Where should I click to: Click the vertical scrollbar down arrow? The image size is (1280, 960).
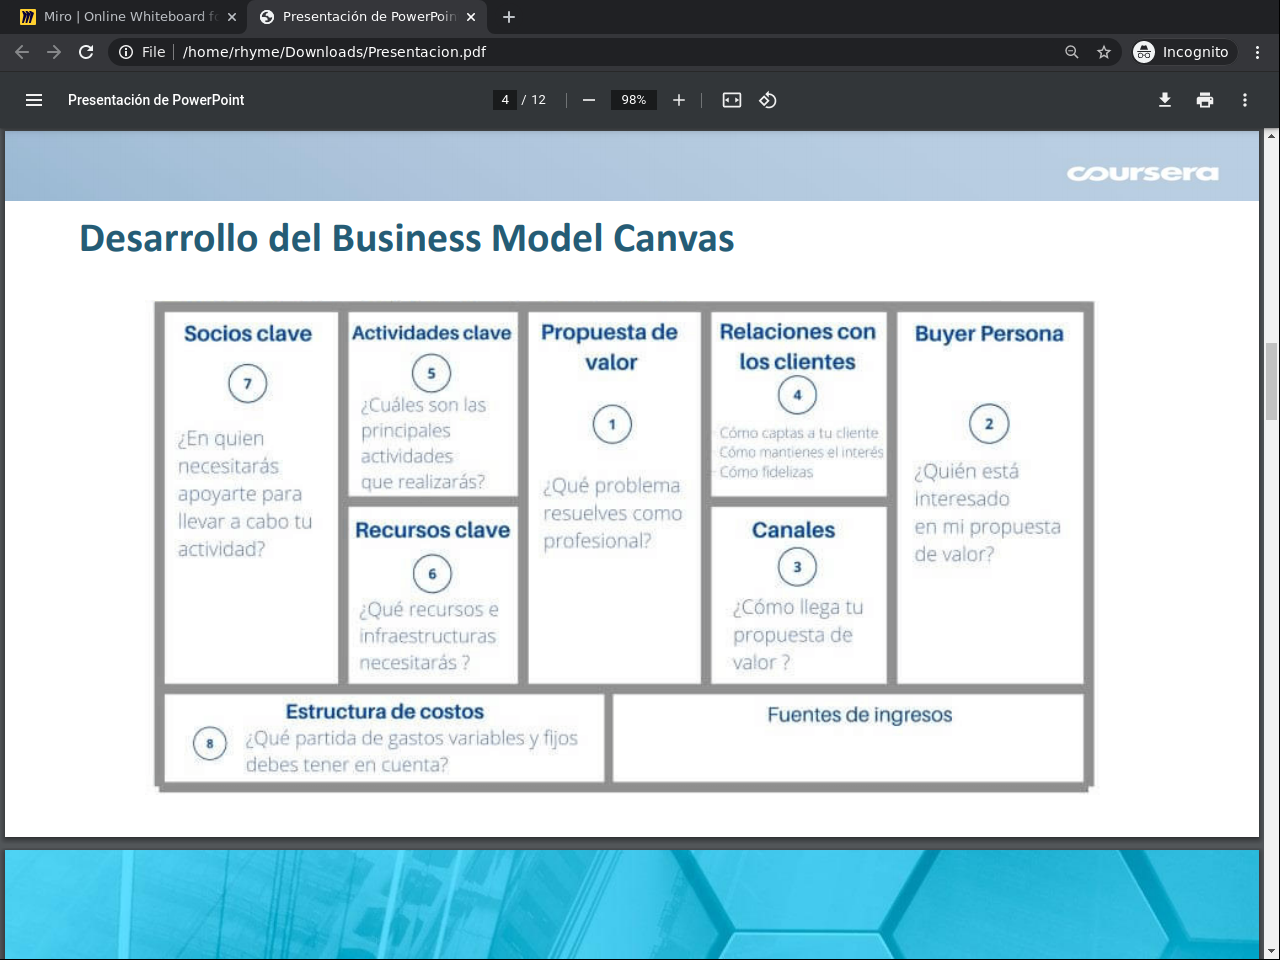coord(1271,951)
